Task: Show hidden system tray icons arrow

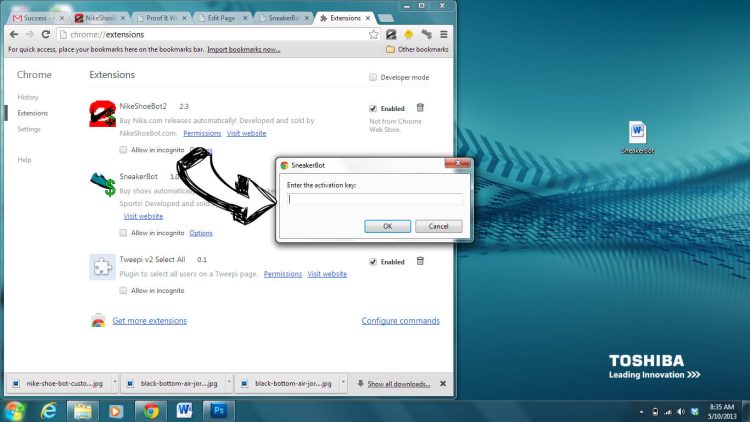Action: (x=642, y=411)
